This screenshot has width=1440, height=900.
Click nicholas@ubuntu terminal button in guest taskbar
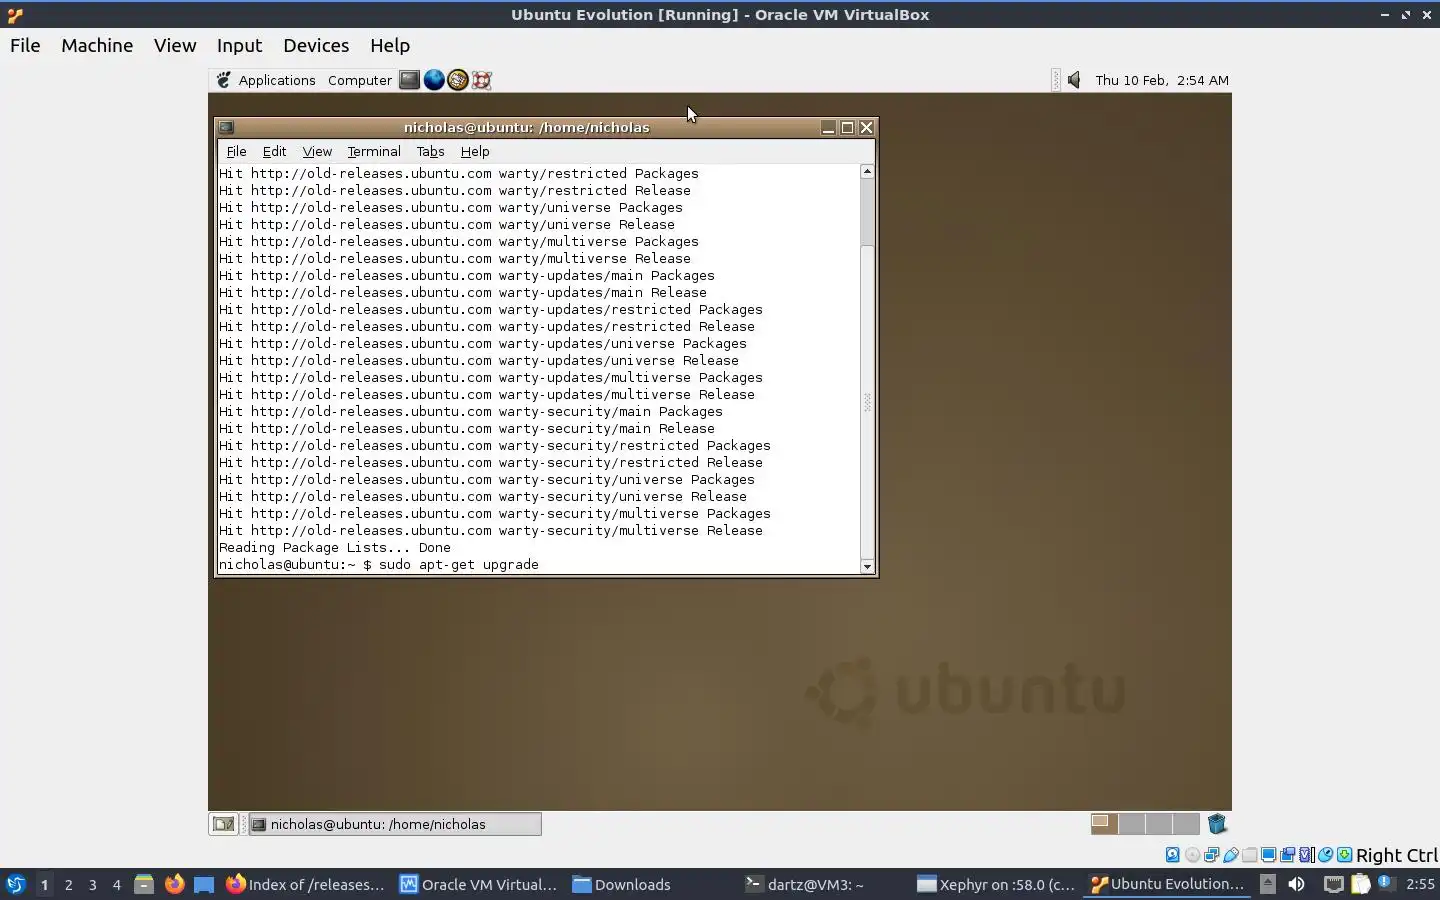(x=395, y=824)
